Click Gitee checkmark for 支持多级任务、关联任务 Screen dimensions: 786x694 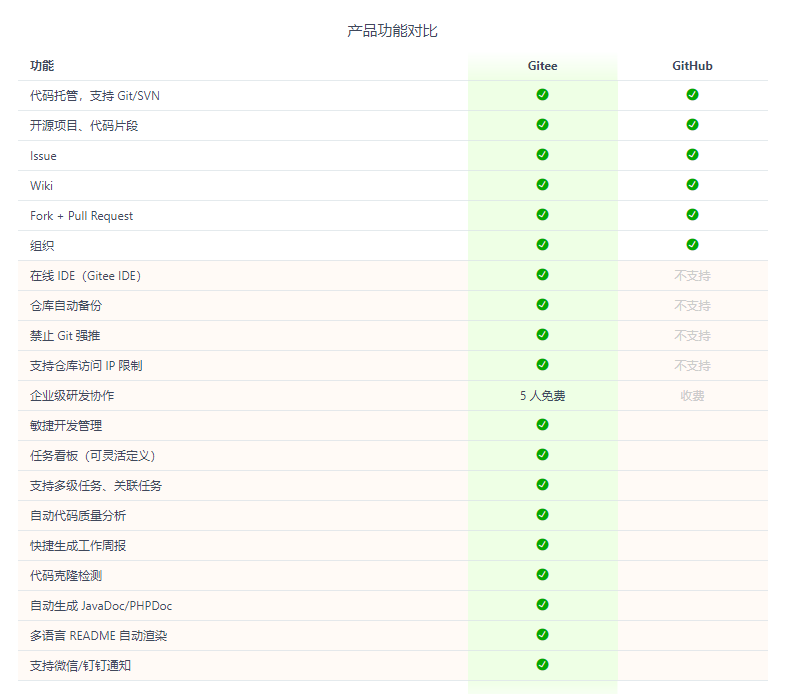coord(542,484)
